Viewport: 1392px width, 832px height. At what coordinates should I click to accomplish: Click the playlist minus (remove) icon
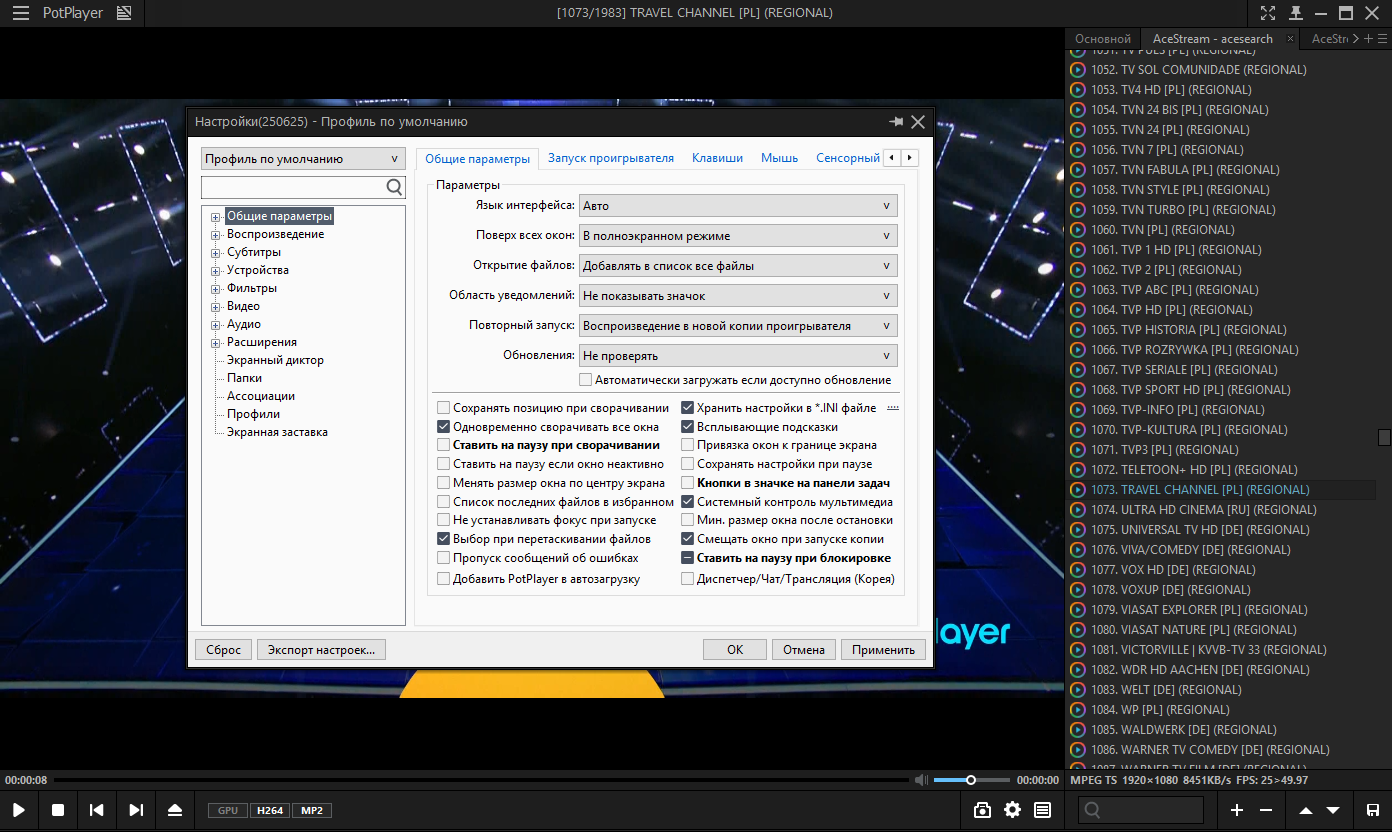coord(1266,810)
